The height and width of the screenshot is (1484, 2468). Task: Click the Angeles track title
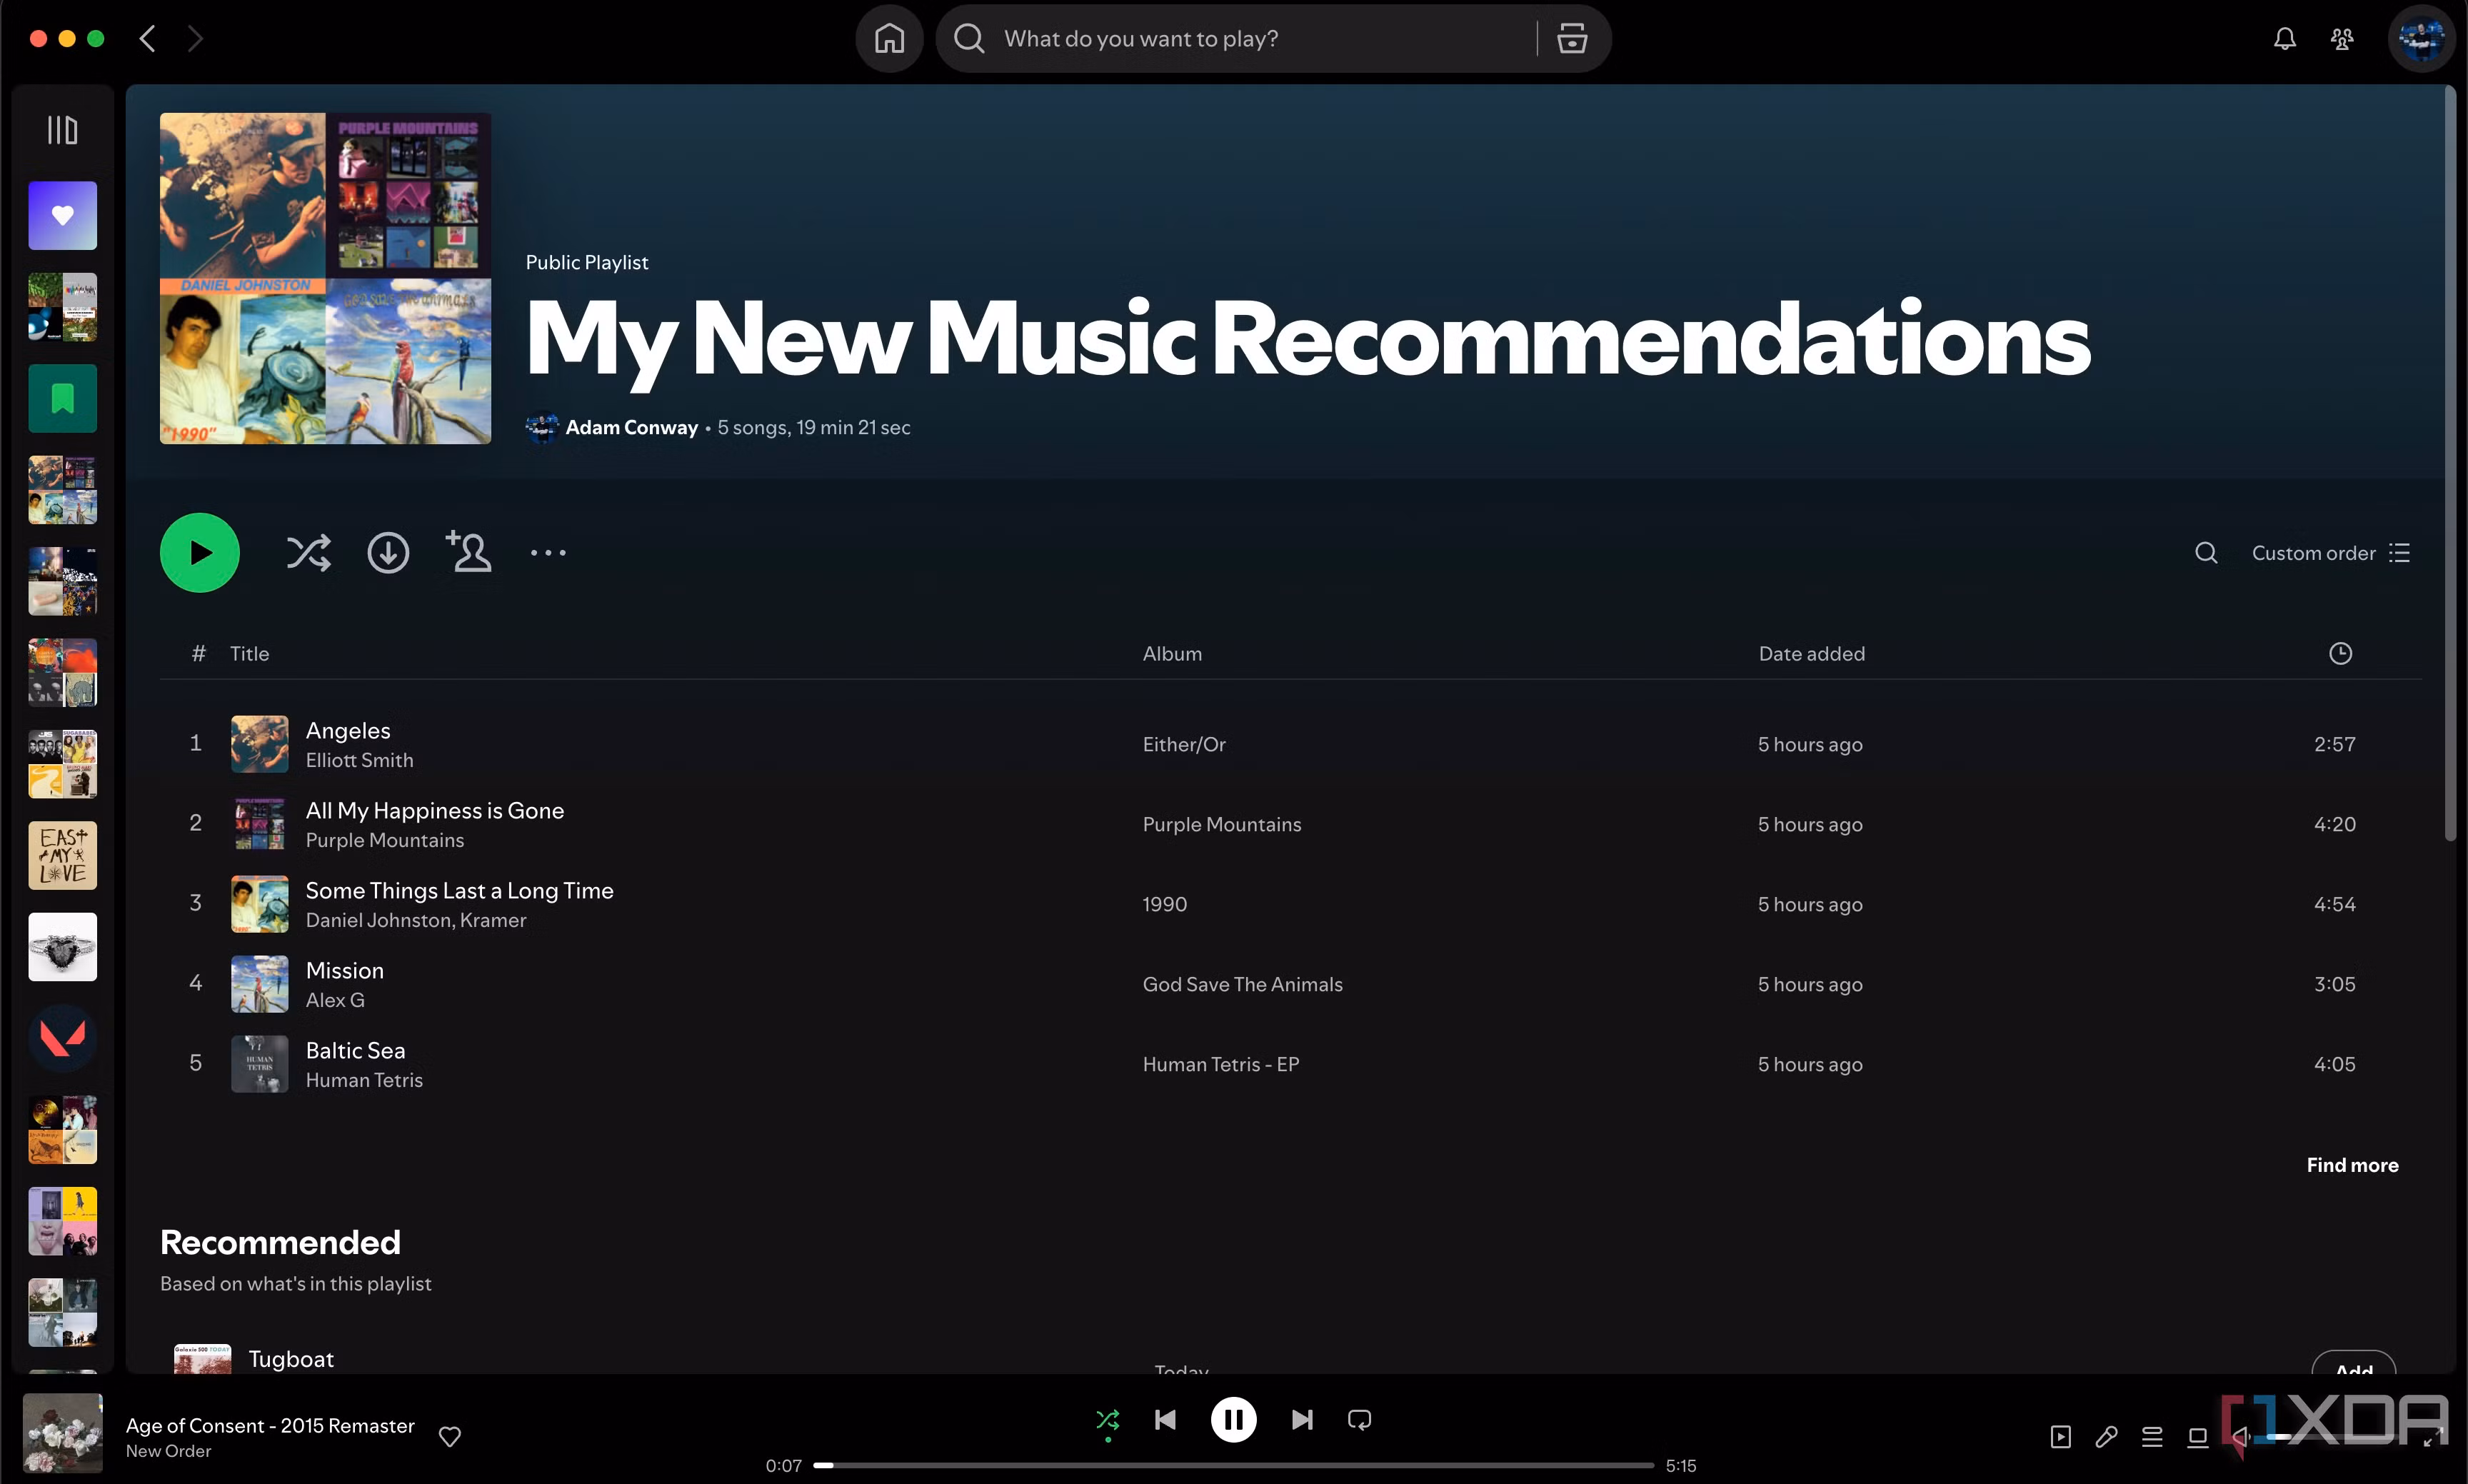click(x=348, y=730)
